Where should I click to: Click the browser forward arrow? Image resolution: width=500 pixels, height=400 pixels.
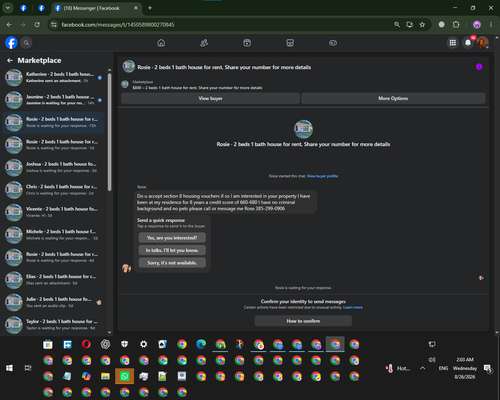[23, 25]
